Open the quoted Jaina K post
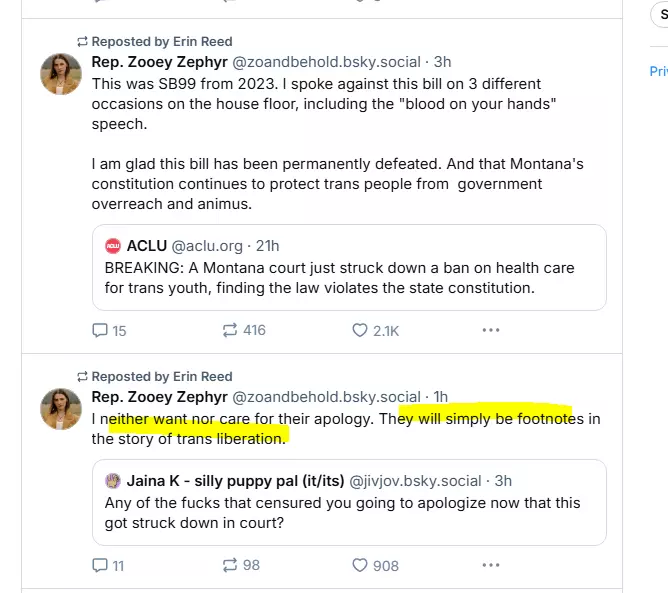The image size is (668, 593). point(348,512)
